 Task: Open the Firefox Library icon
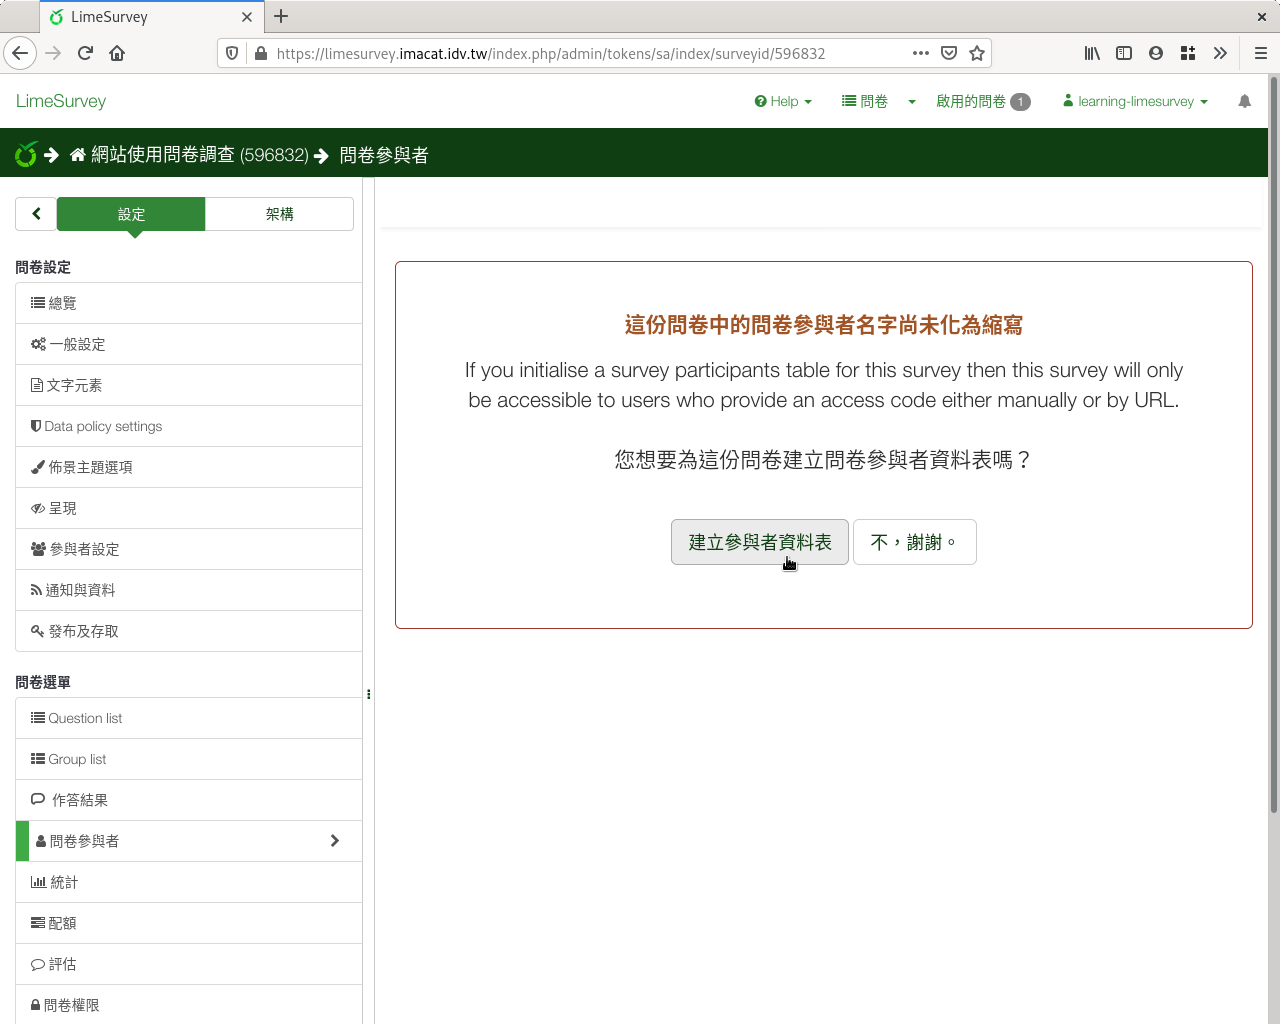point(1092,53)
